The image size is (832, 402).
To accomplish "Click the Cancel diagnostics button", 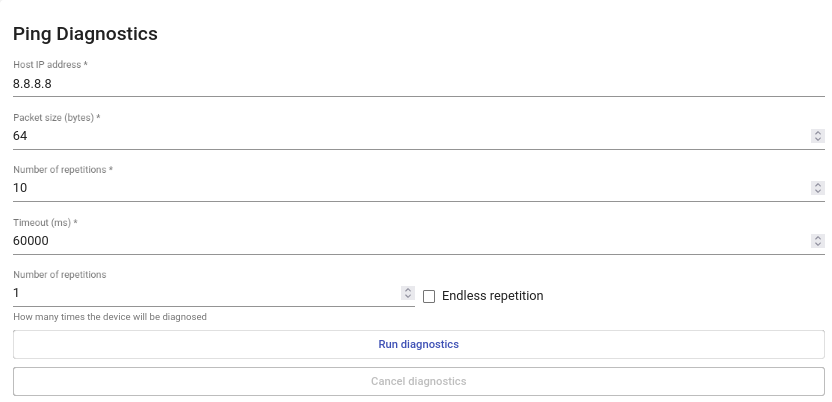I will tap(418, 381).
